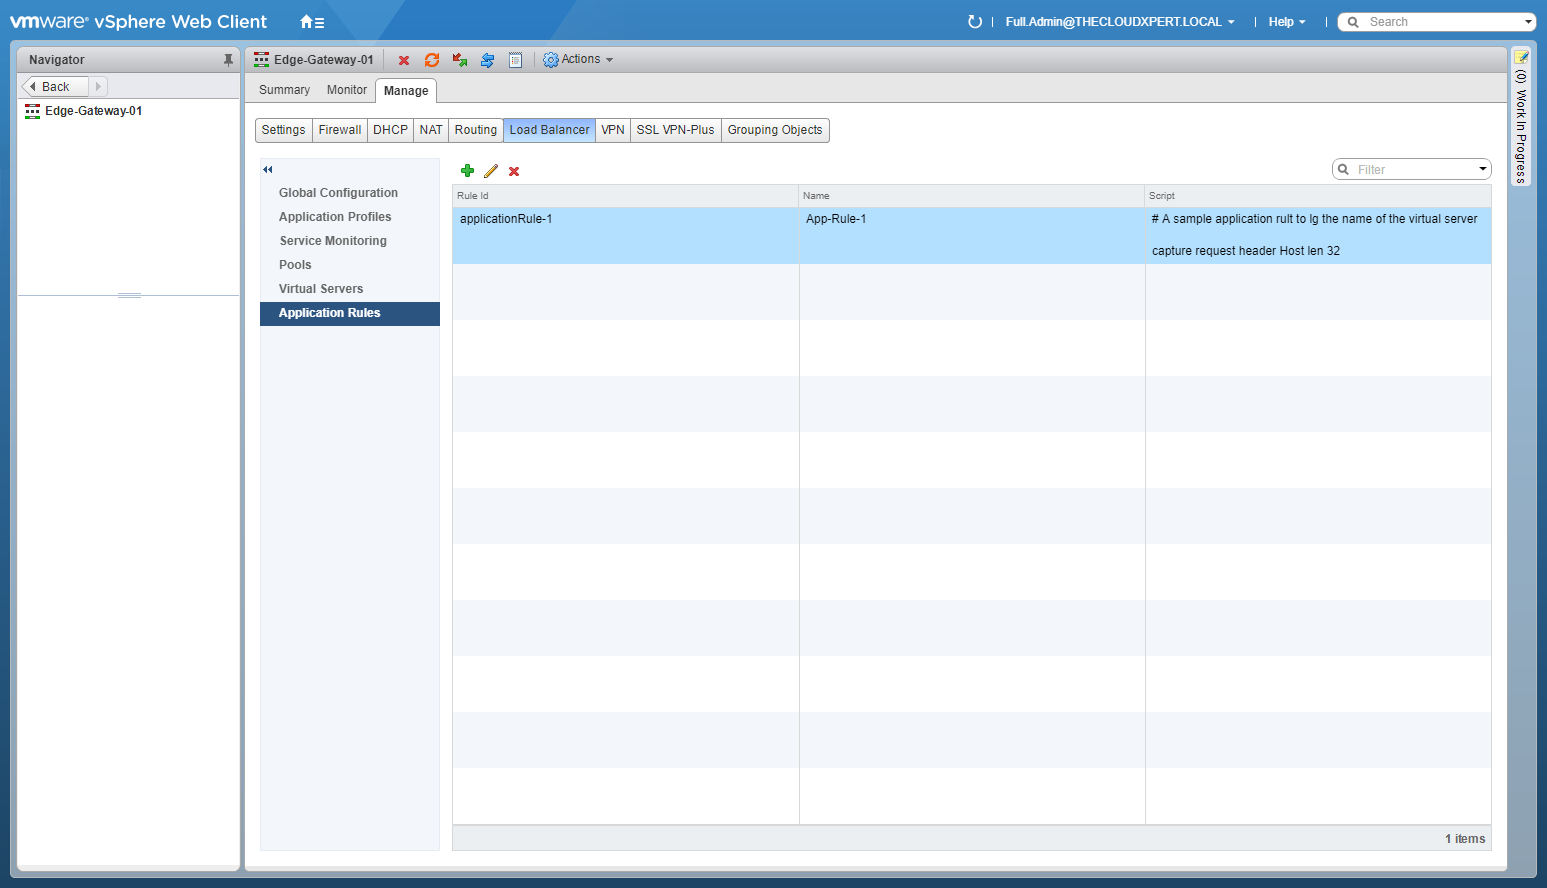Click the rule table Filter field
This screenshot has width=1547, height=888.
(1412, 170)
